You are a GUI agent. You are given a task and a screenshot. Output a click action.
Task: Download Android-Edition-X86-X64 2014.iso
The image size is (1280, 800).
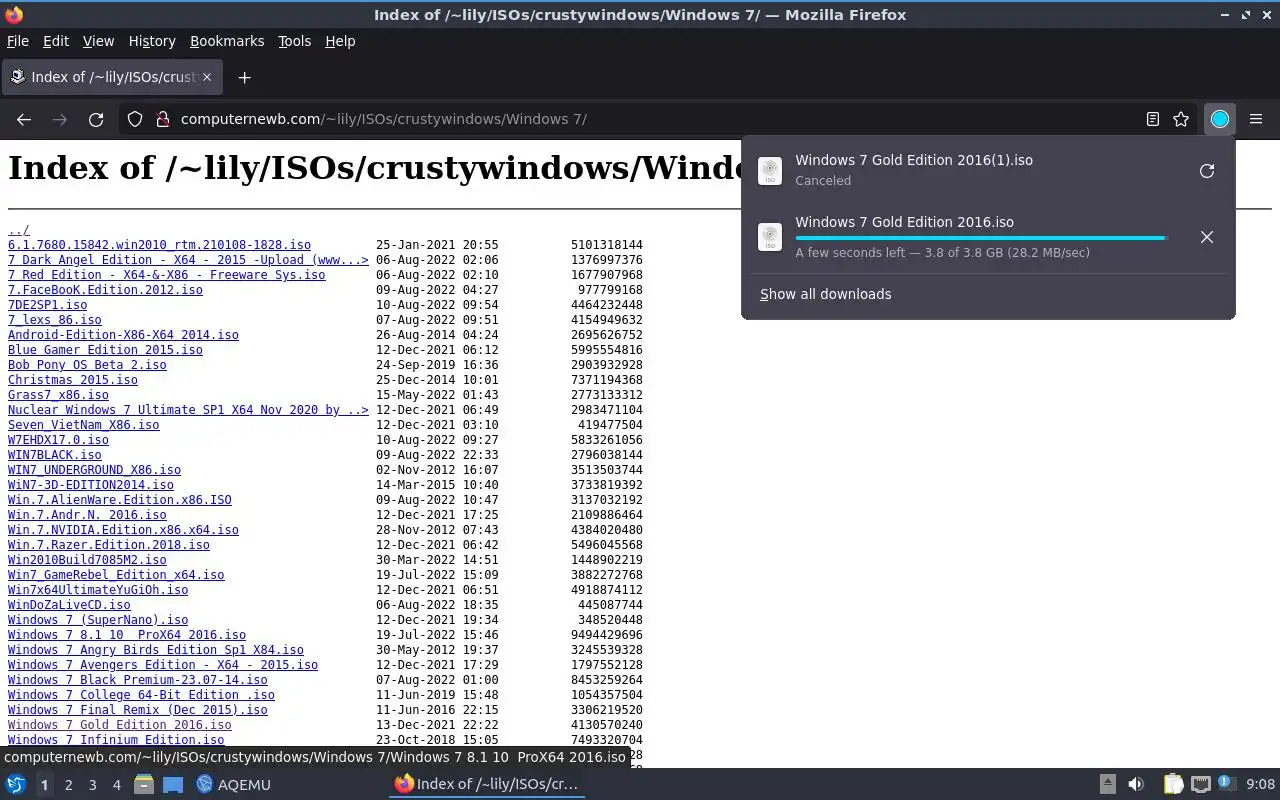(123, 335)
